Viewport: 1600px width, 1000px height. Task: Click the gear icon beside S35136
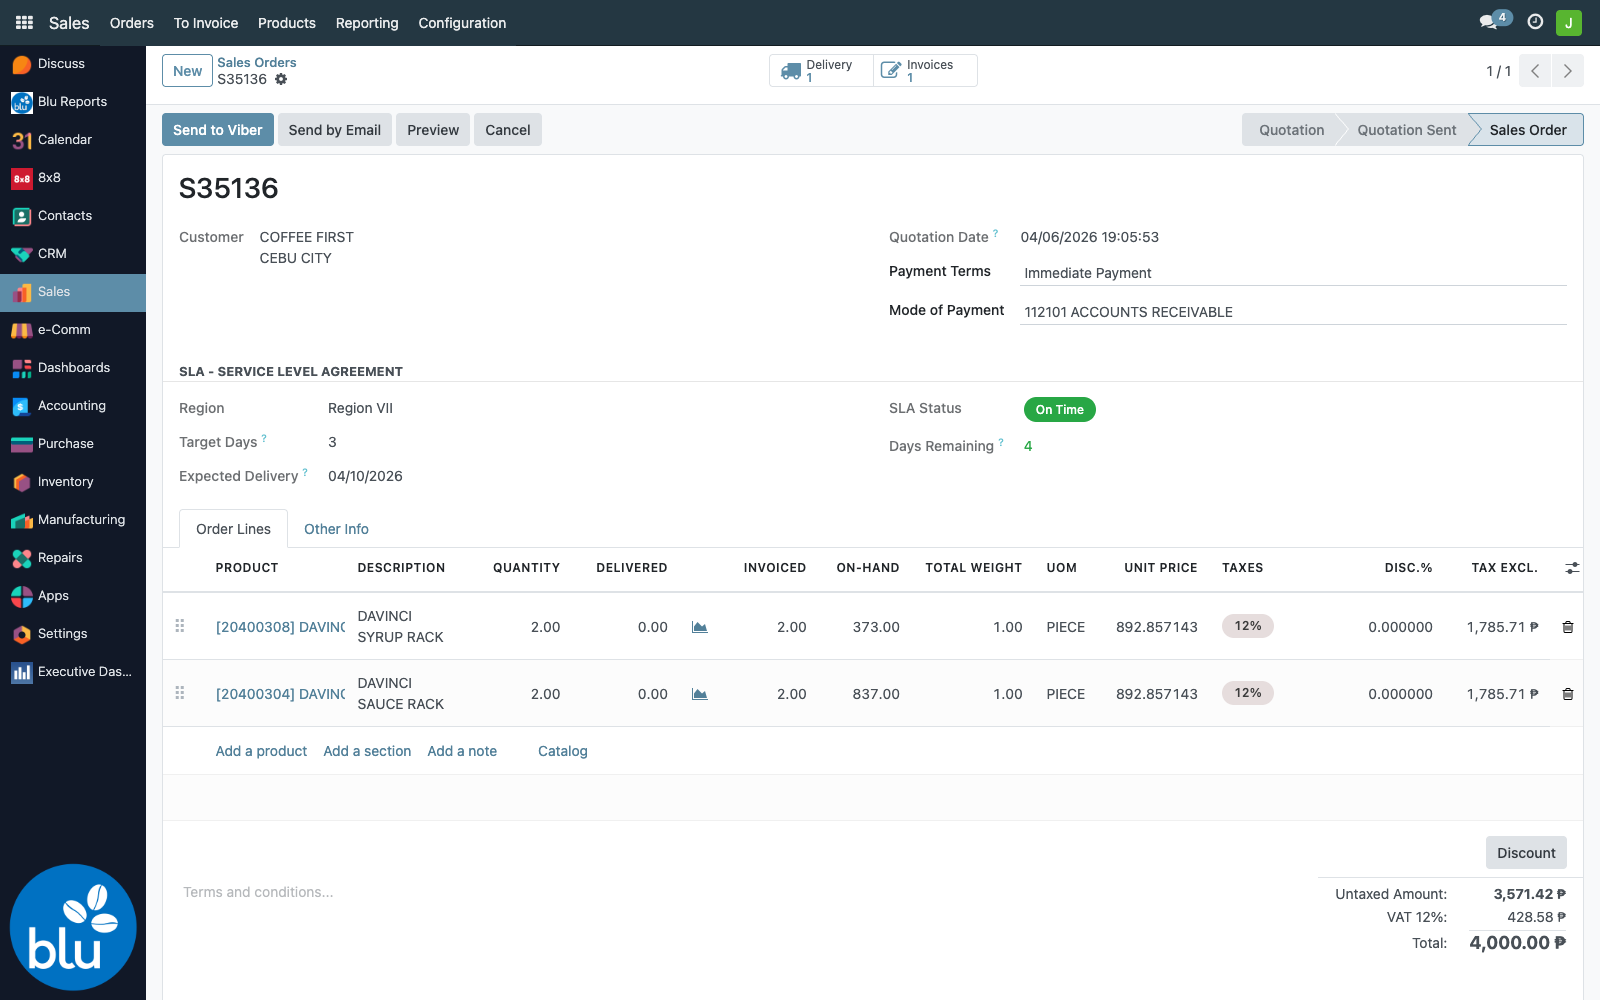pos(281,79)
